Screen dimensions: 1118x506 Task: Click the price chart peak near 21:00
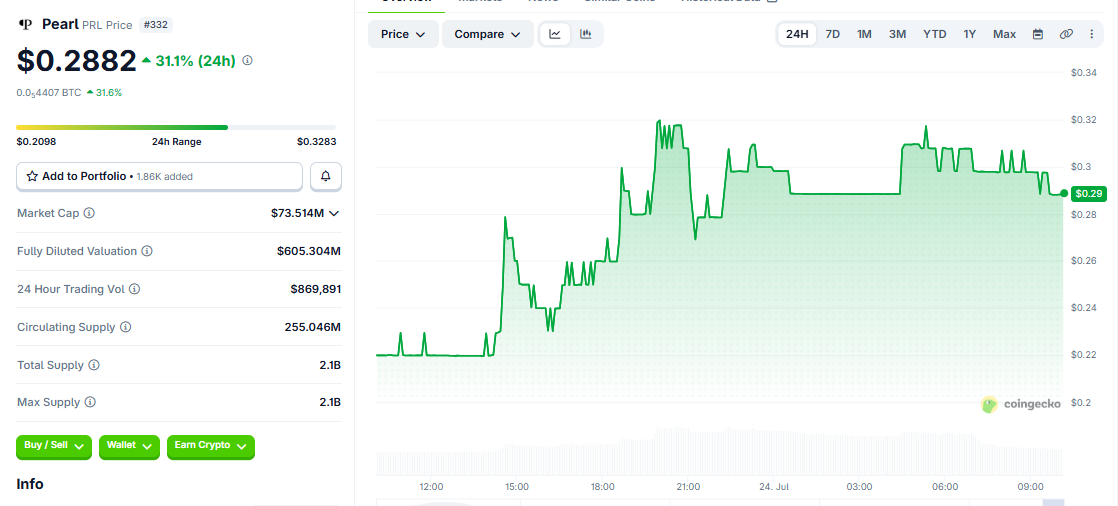[659, 121]
